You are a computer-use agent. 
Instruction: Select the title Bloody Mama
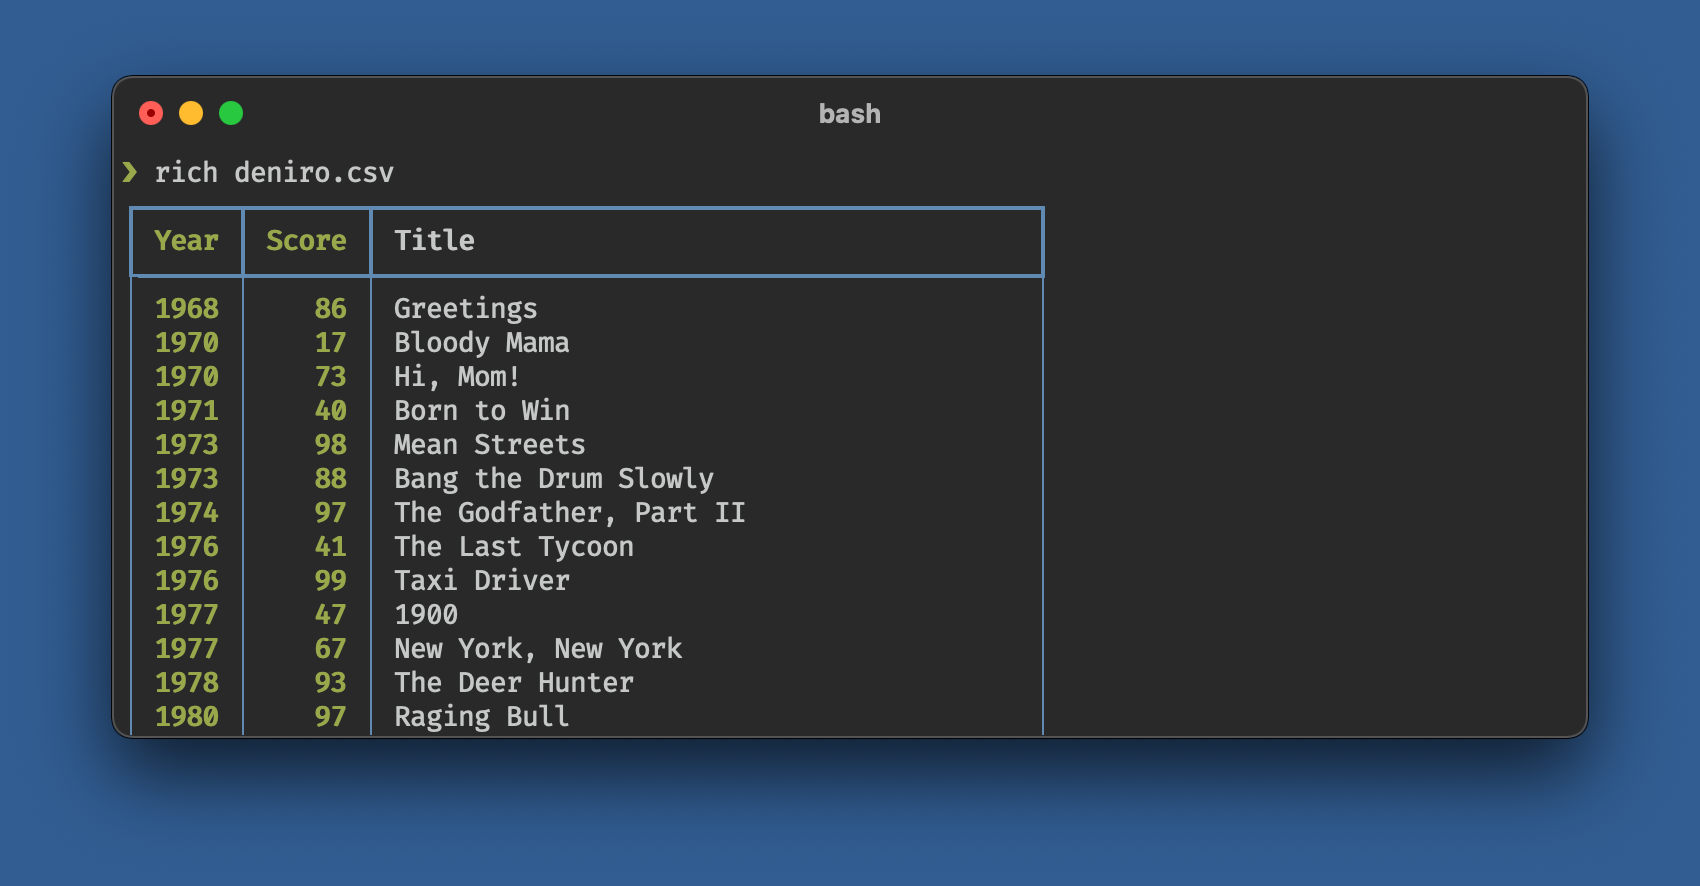coord(482,343)
